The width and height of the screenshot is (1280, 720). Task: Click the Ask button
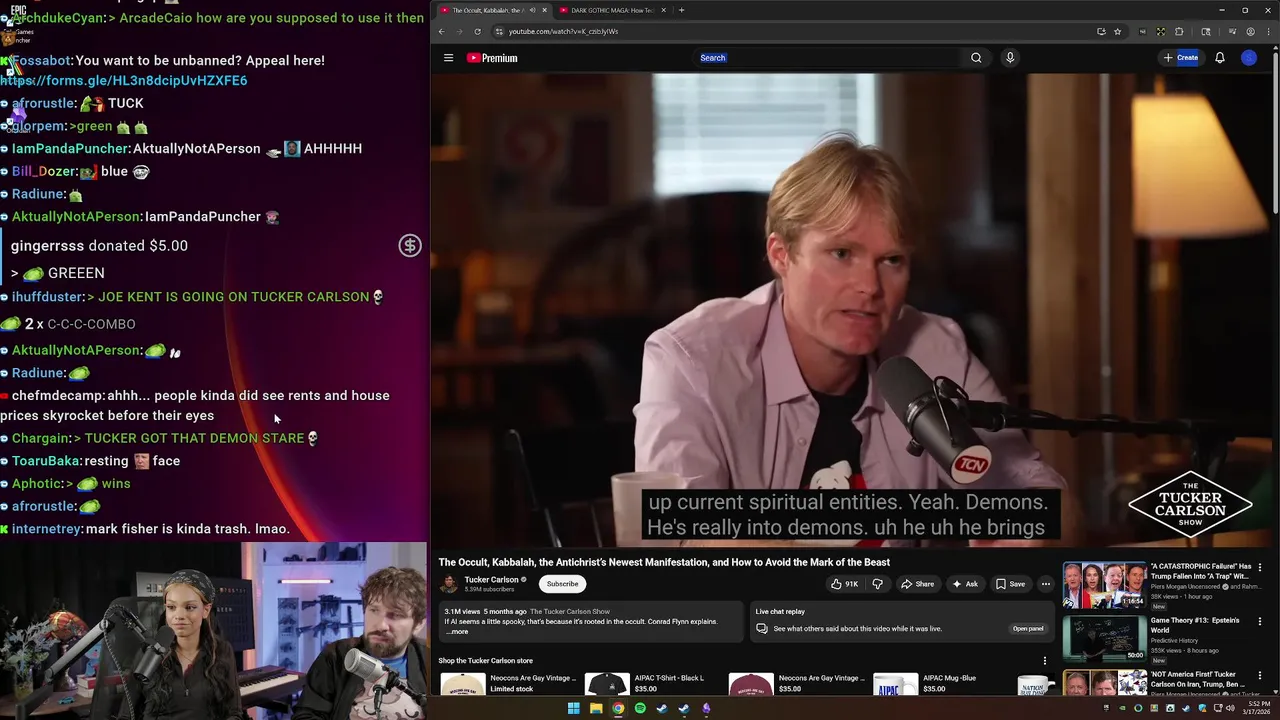click(x=965, y=584)
